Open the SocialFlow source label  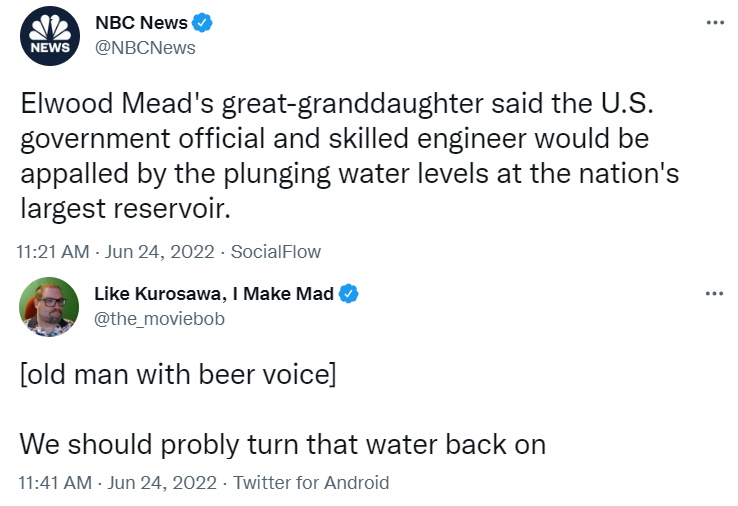coord(281,252)
